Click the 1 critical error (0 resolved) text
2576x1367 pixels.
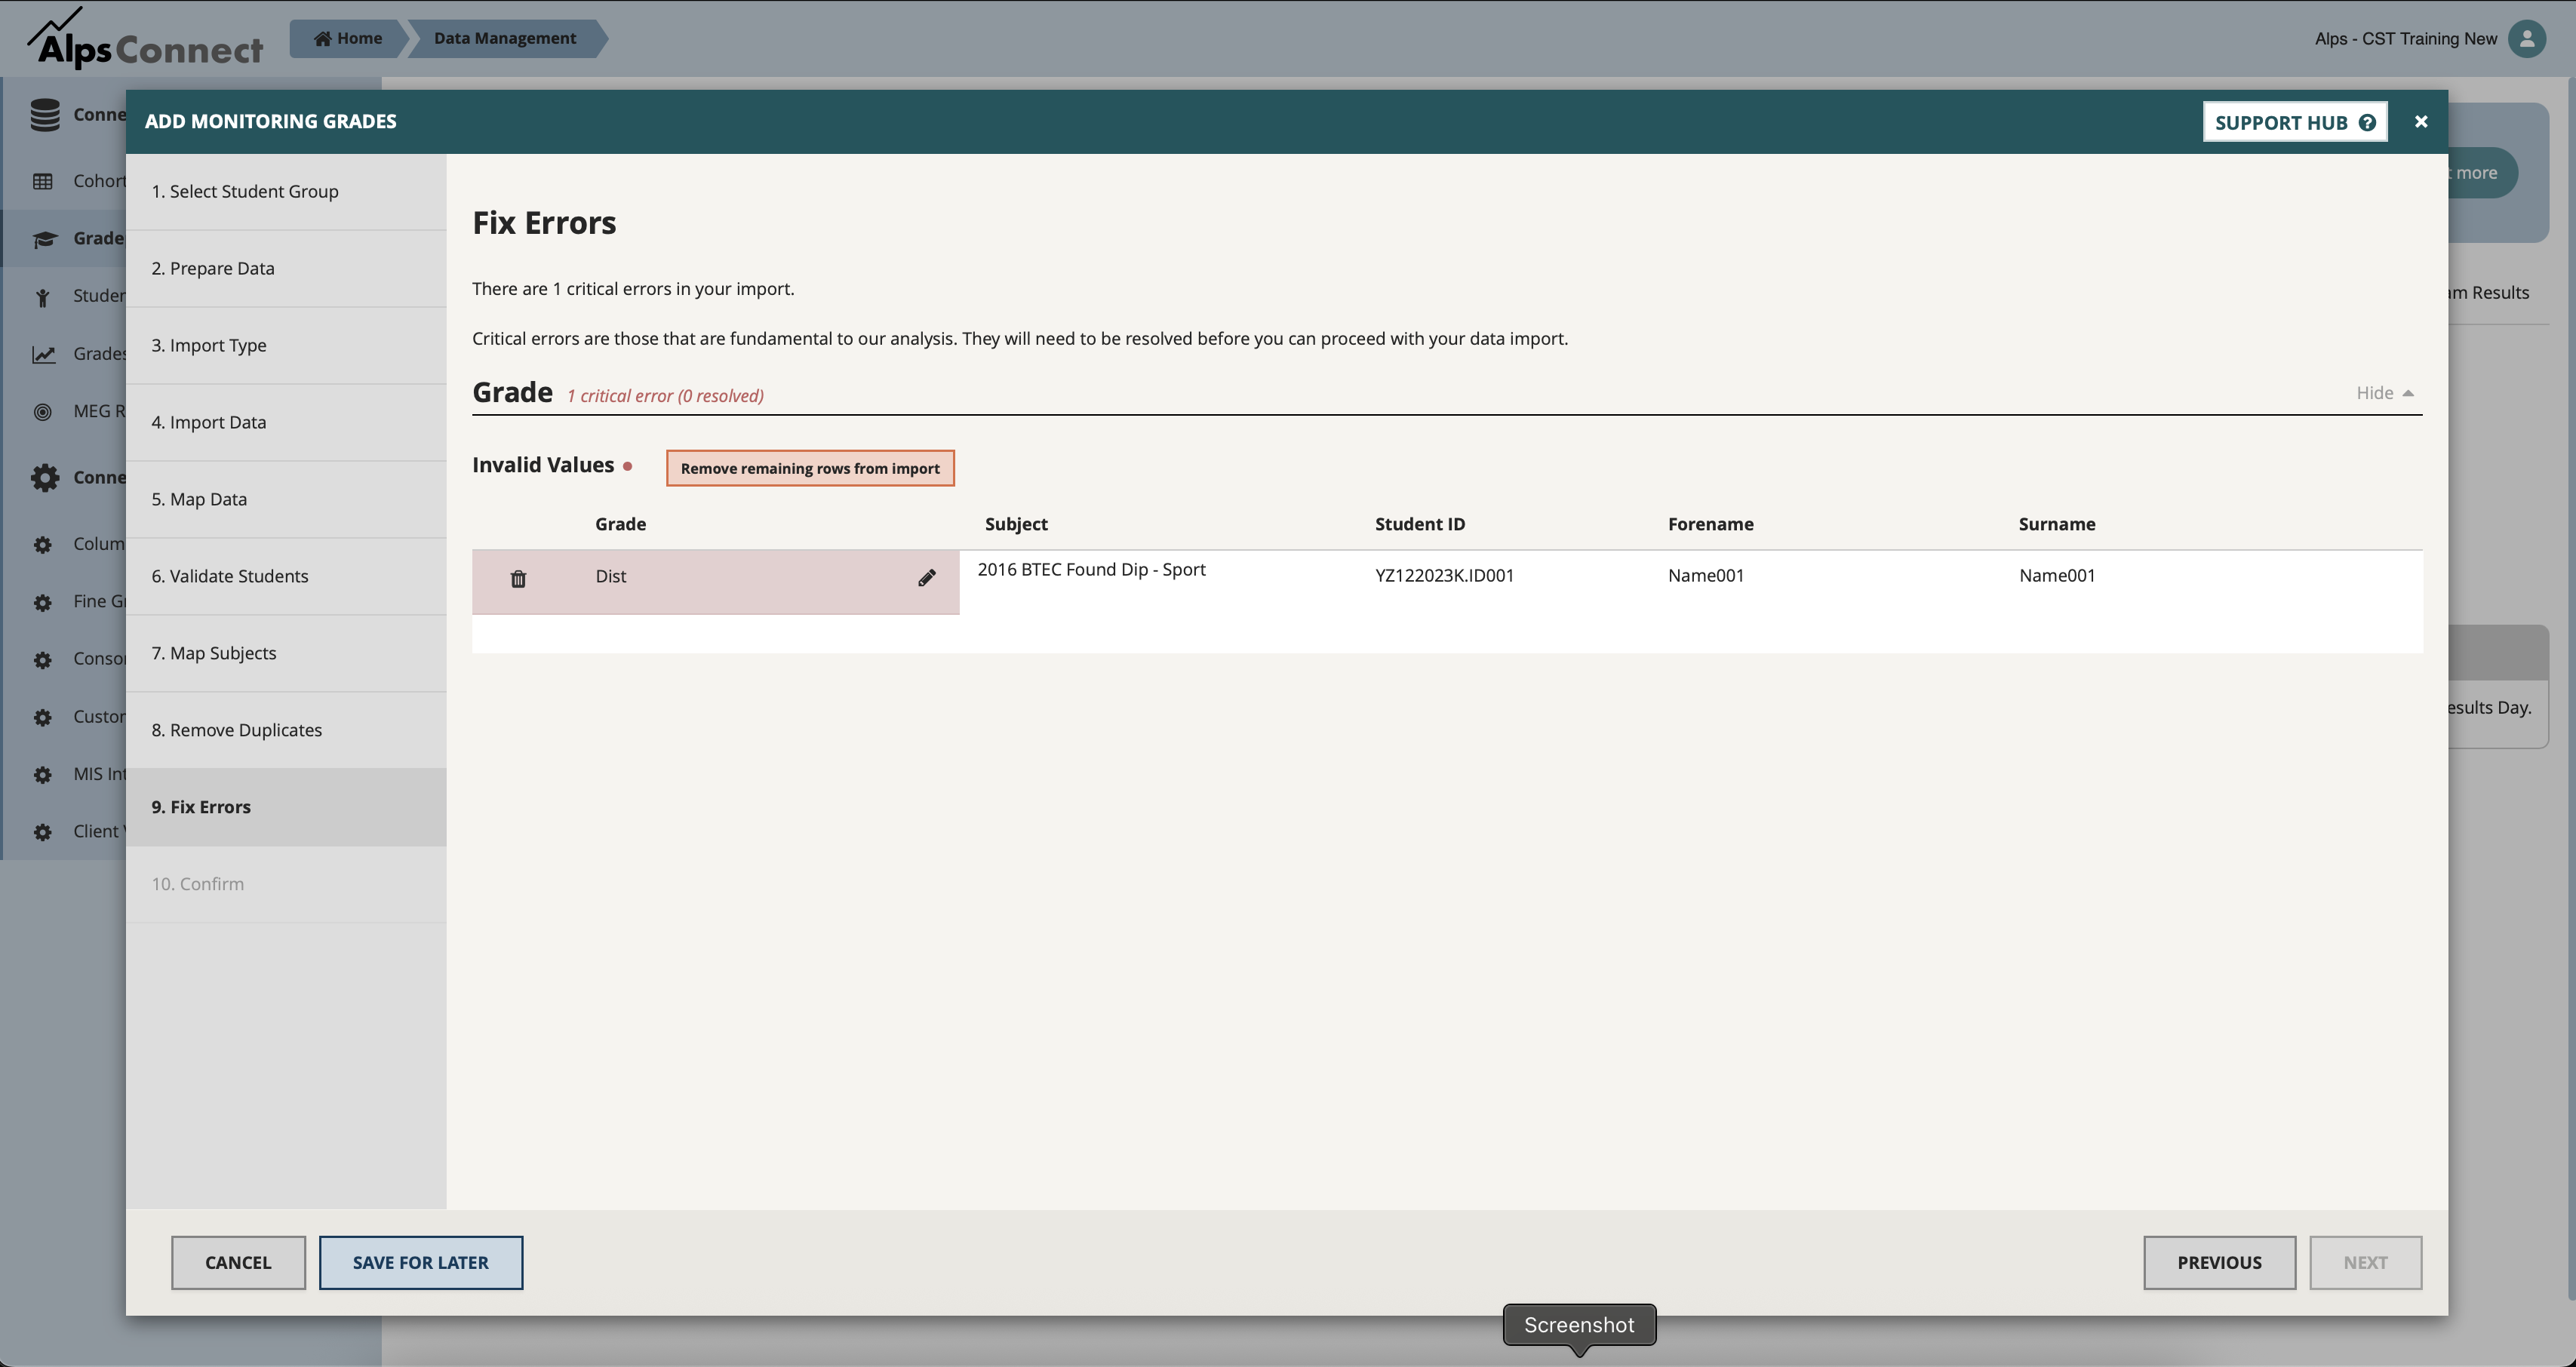665,396
